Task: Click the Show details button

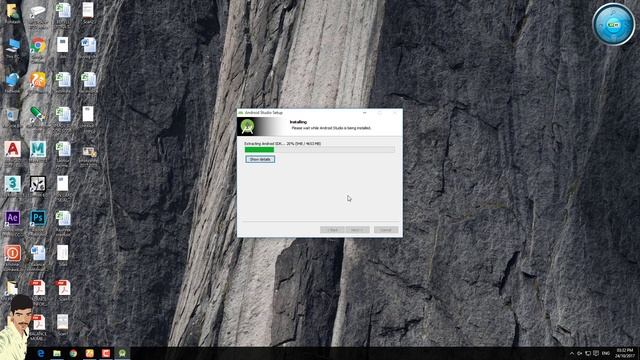Action: (x=260, y=159)
